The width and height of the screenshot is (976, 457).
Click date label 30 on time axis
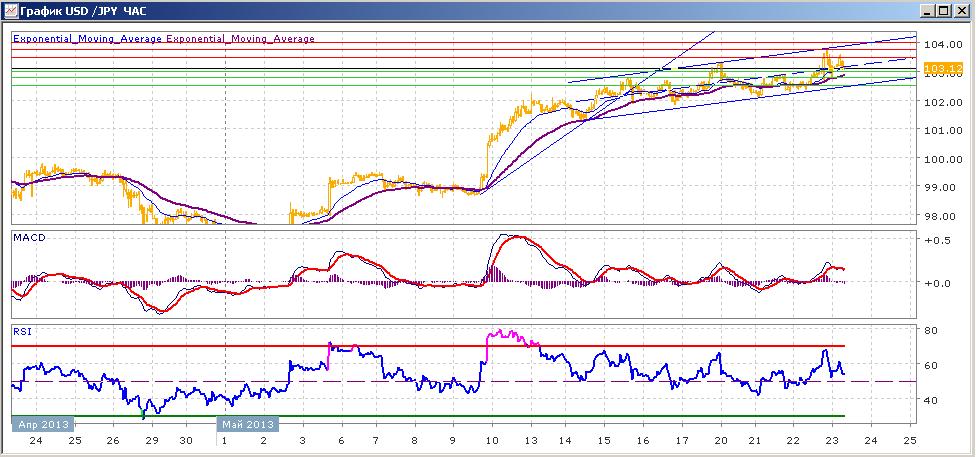(185, 440)
